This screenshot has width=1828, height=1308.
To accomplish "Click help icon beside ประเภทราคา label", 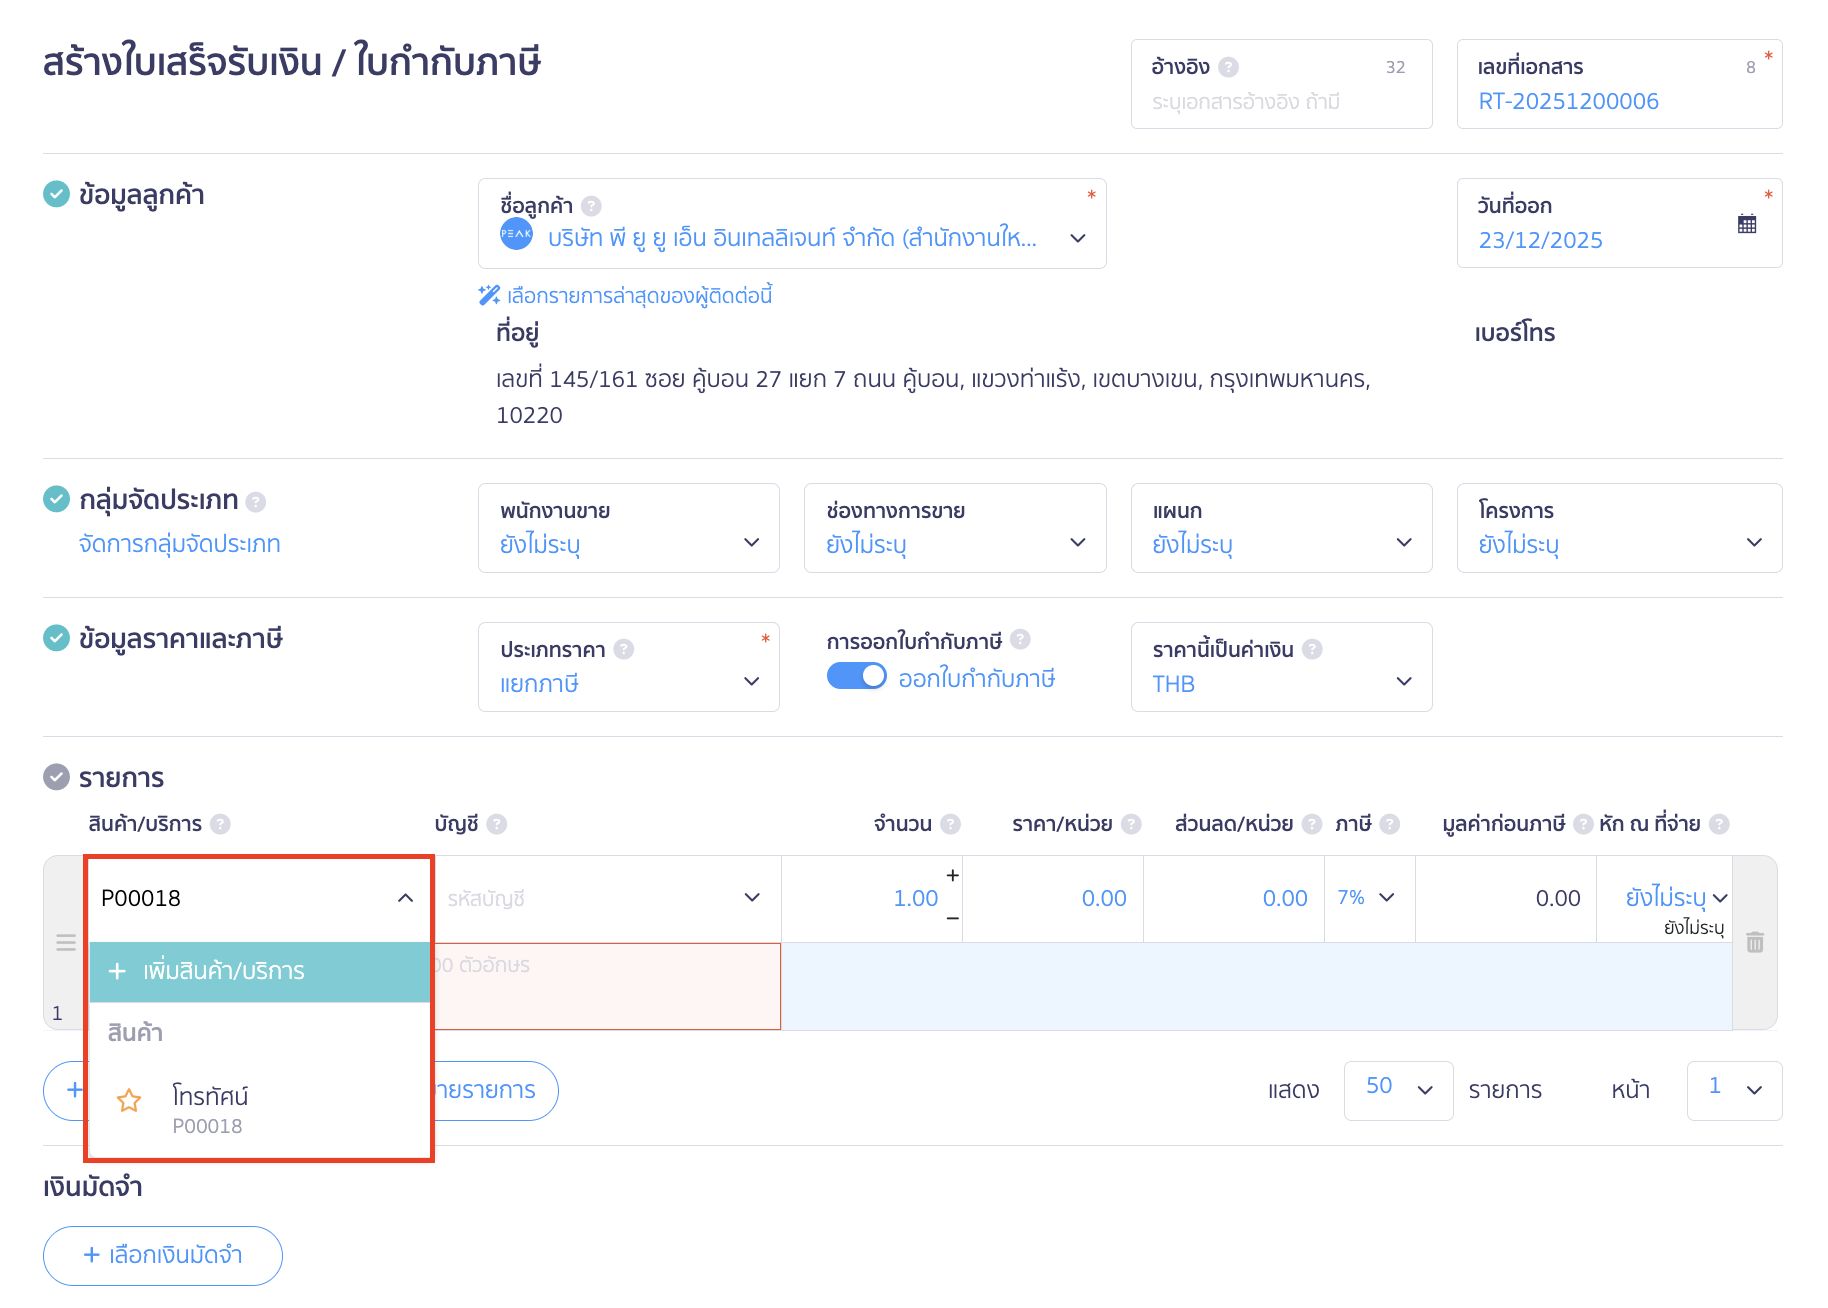I will (624, 649).
